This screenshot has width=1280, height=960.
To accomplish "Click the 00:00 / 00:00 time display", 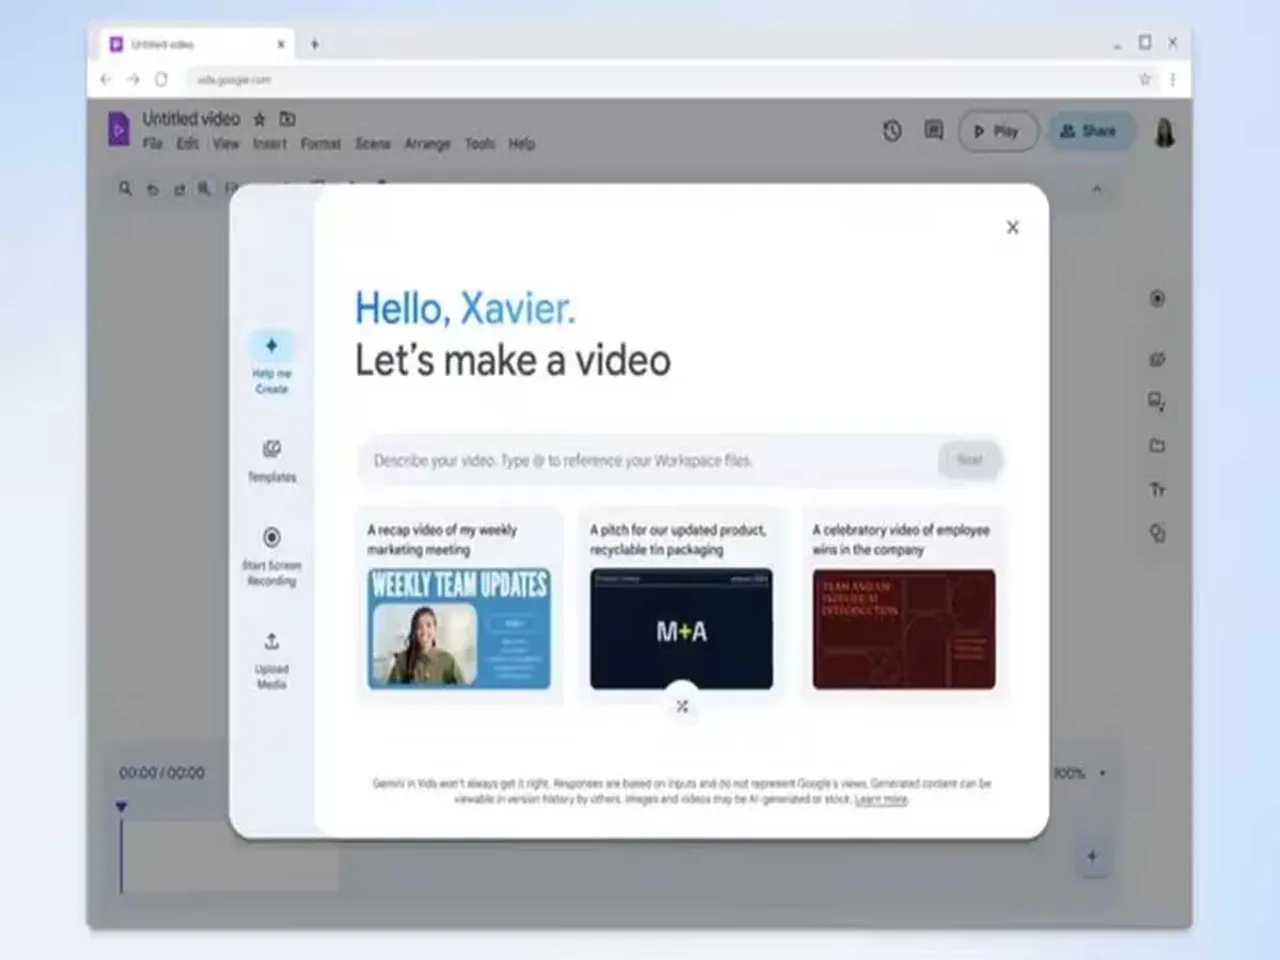I will [162, 773].
